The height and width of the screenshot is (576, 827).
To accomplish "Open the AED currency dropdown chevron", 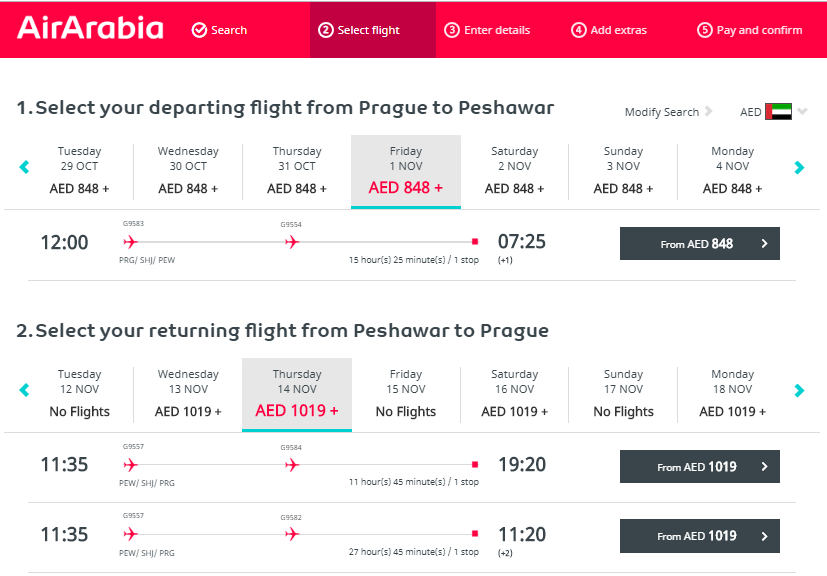I will 802,111.
